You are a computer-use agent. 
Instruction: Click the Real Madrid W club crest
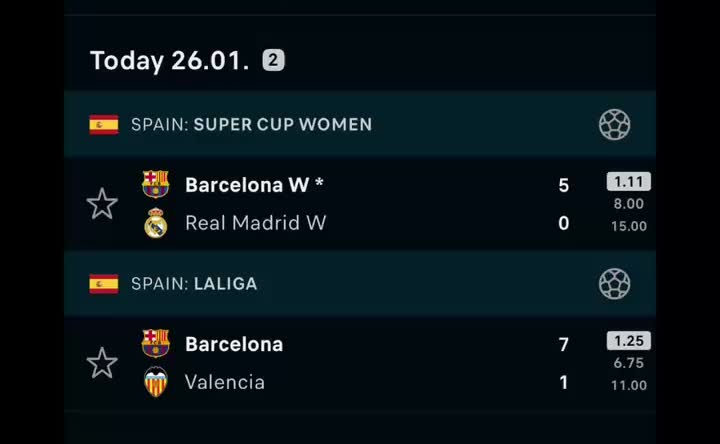[156, 223]
